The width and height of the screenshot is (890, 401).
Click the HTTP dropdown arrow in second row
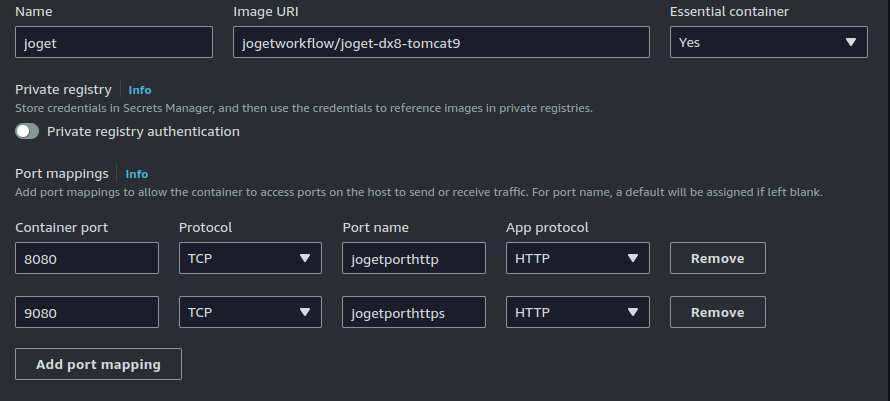(x=632, y=312)
